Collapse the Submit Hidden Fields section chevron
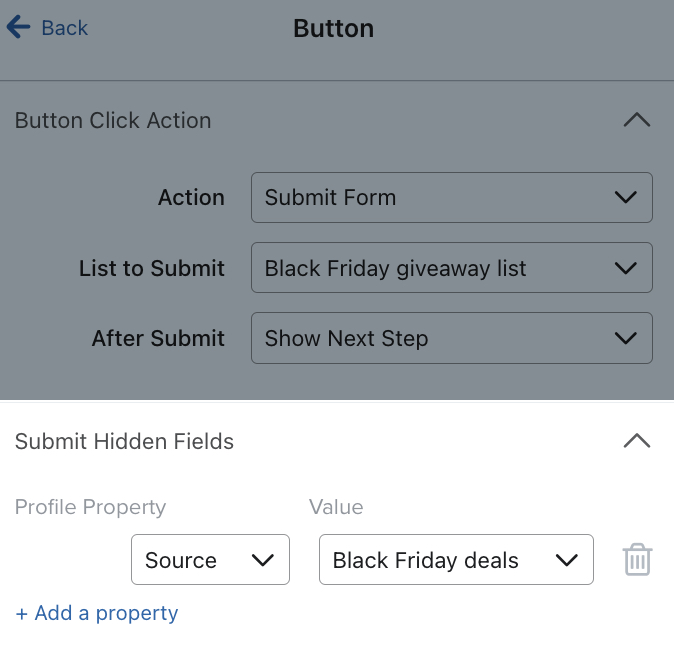The height and width of the screenshot is (662, 674). point(636,441)
